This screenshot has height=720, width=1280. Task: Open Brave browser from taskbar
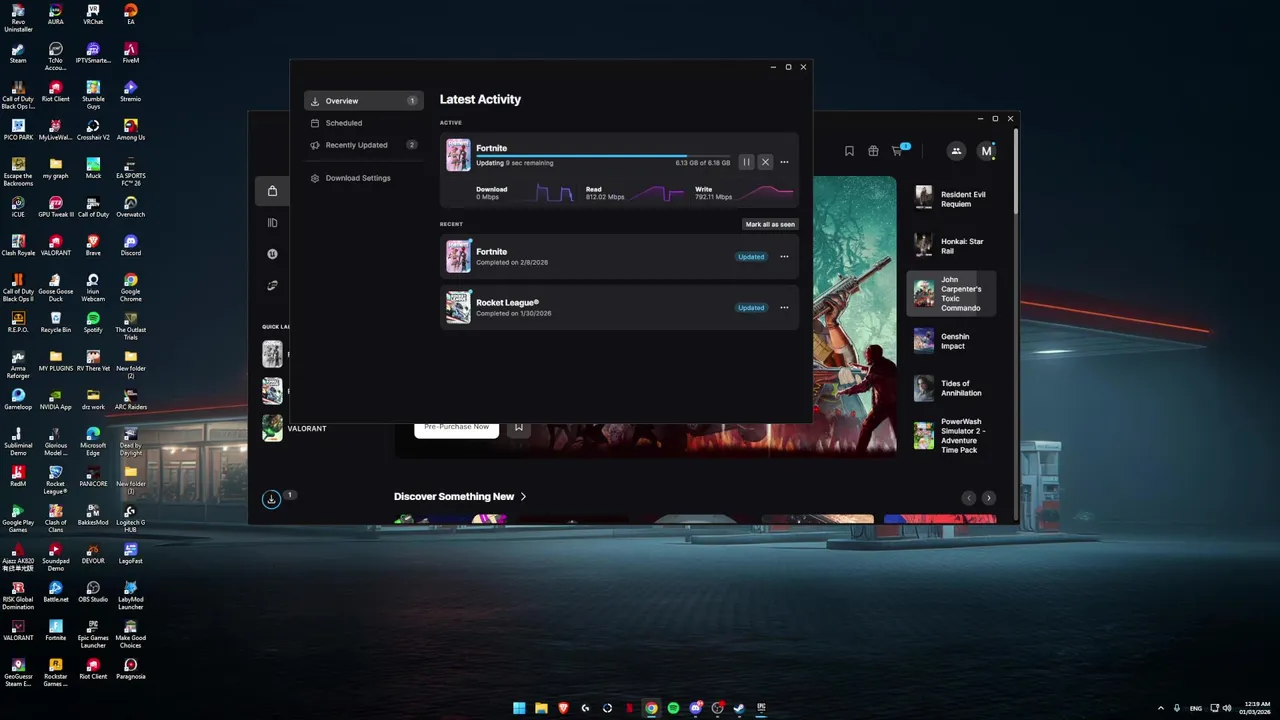(x=563, y=708)
